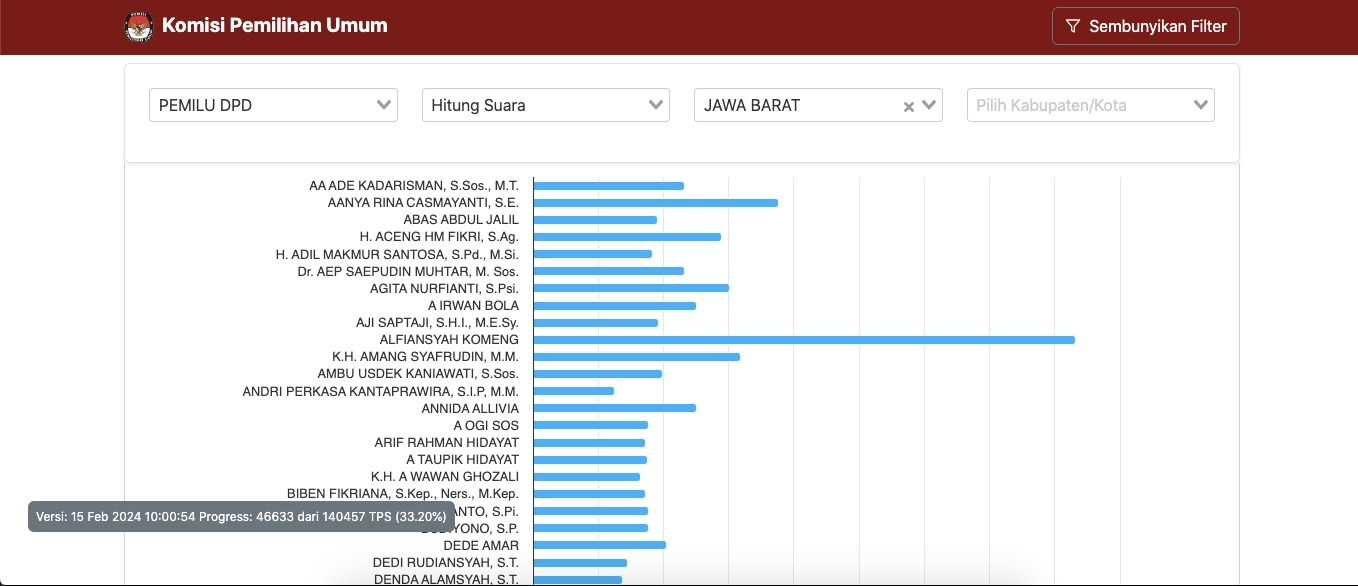
Task: Click the bar for H. ACENG HM FIKRI, S.Ag.
Action: click(x=627, y=237)
